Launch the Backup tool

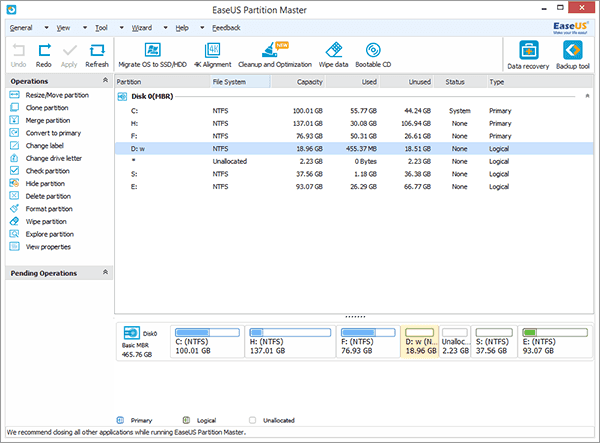[x=571, y=53]
